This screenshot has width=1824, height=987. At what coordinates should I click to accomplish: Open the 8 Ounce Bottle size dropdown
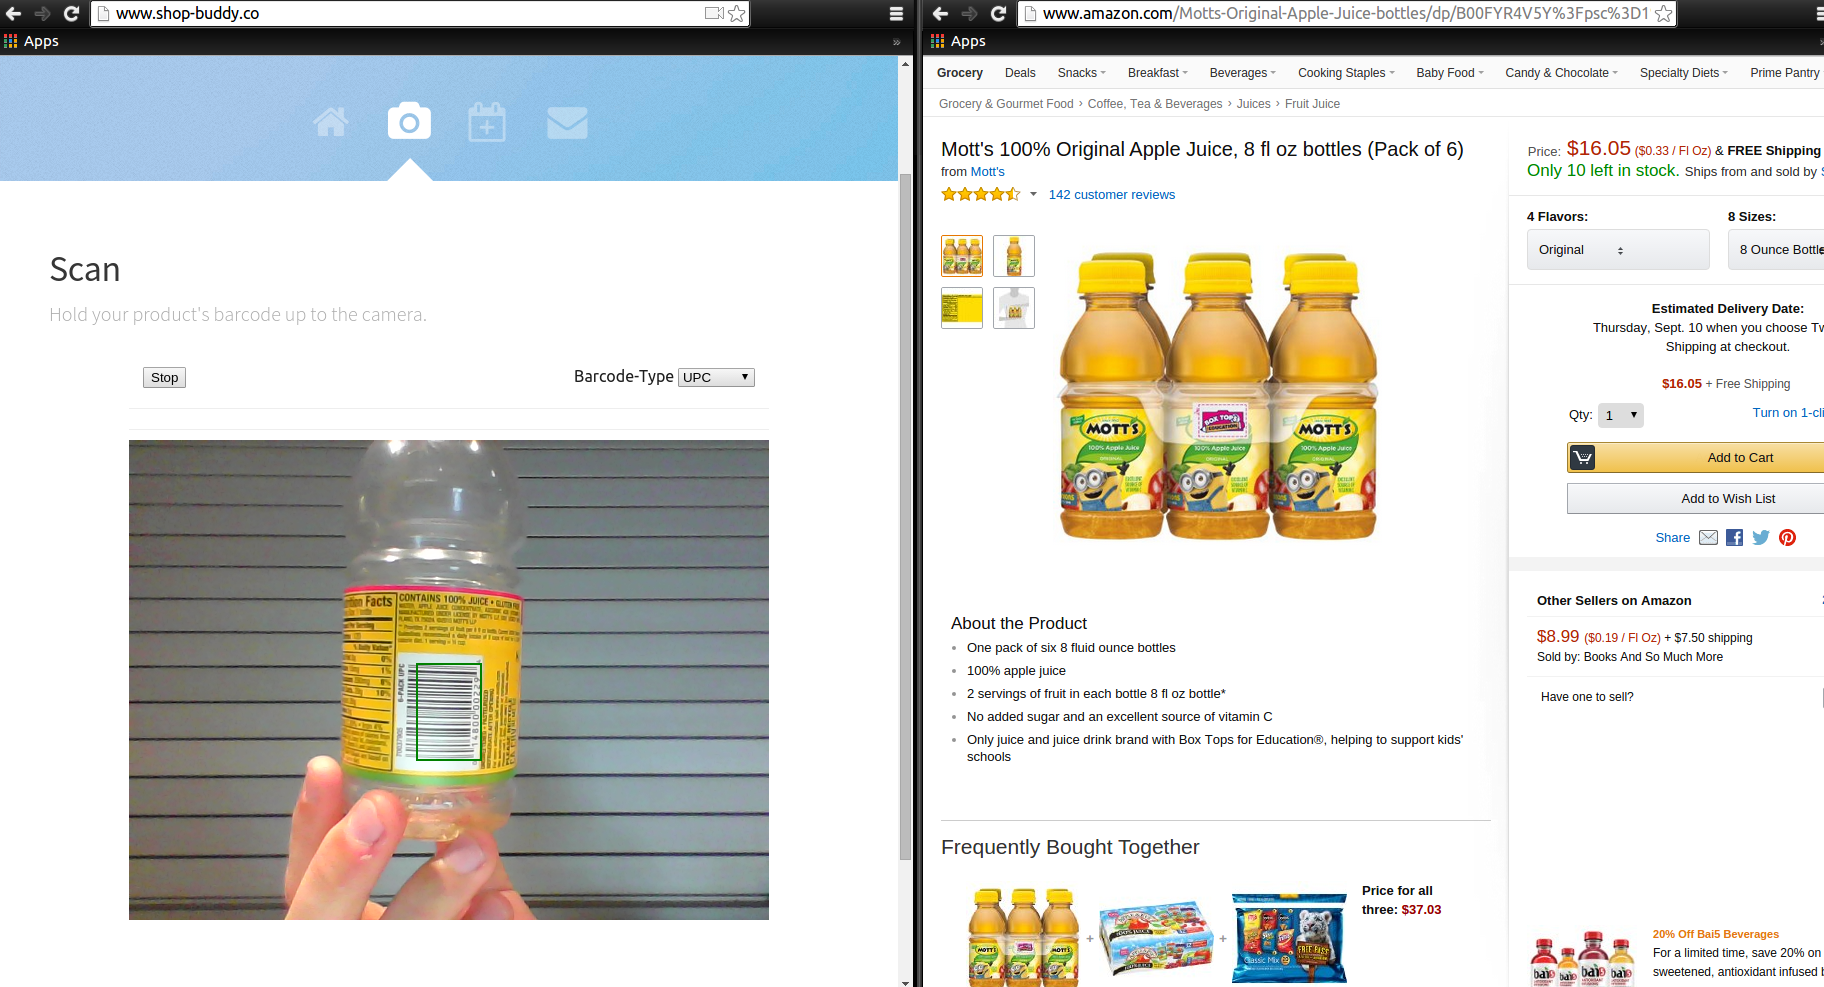1776,250
